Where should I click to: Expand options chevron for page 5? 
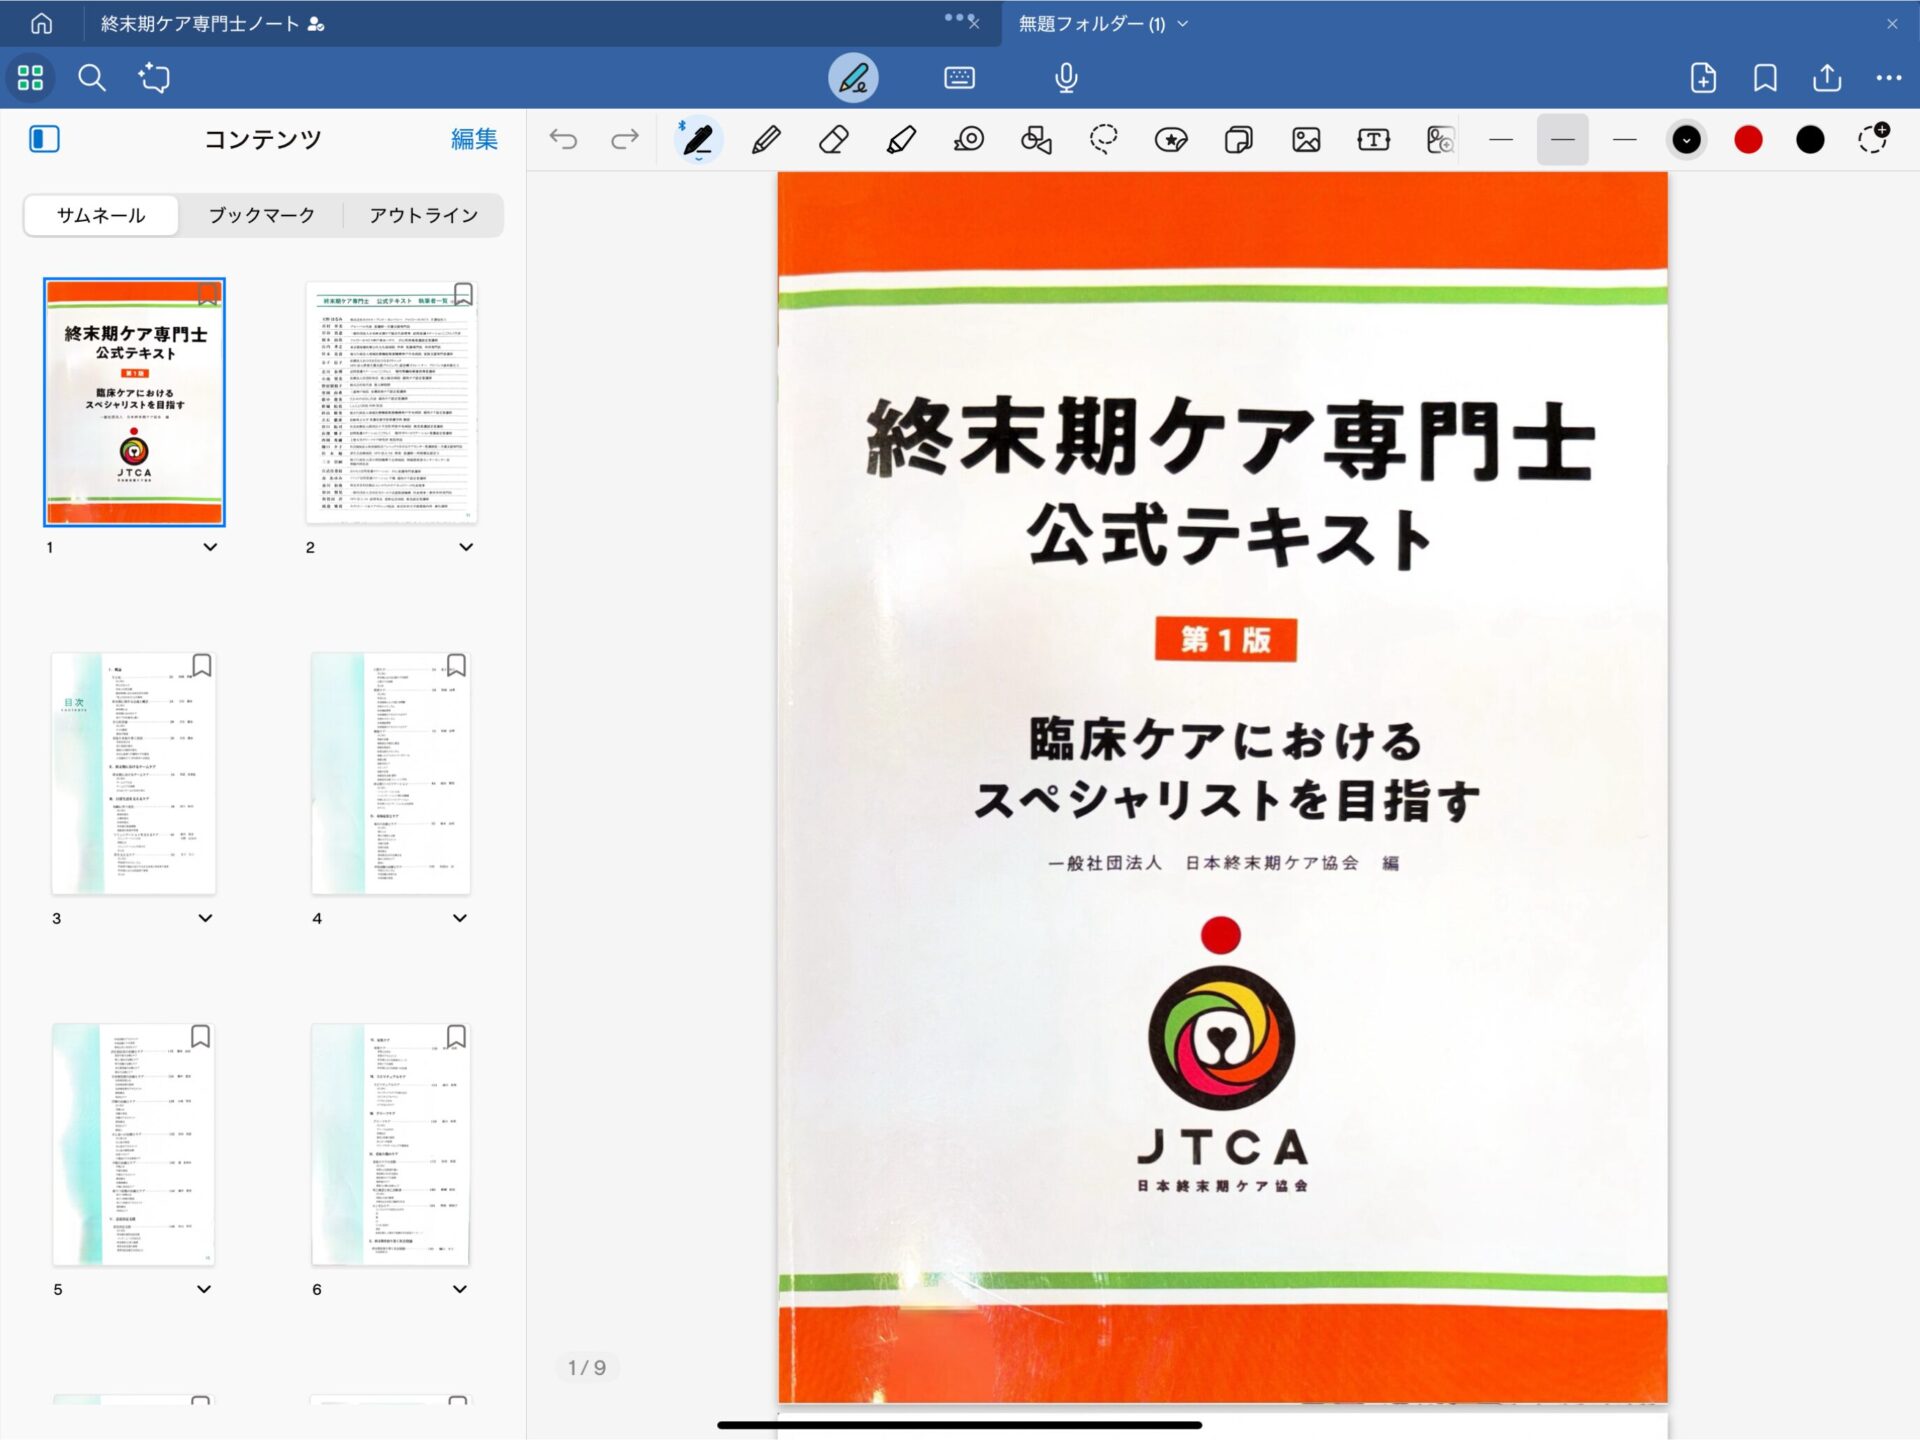tap(204, 1289)
